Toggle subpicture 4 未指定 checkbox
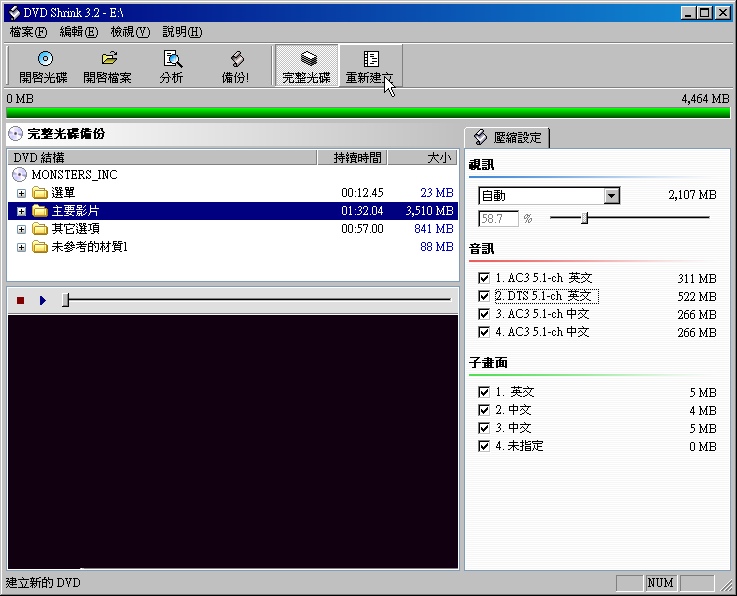The width and height of the screenshot is (737, 596). pos(484,446)
